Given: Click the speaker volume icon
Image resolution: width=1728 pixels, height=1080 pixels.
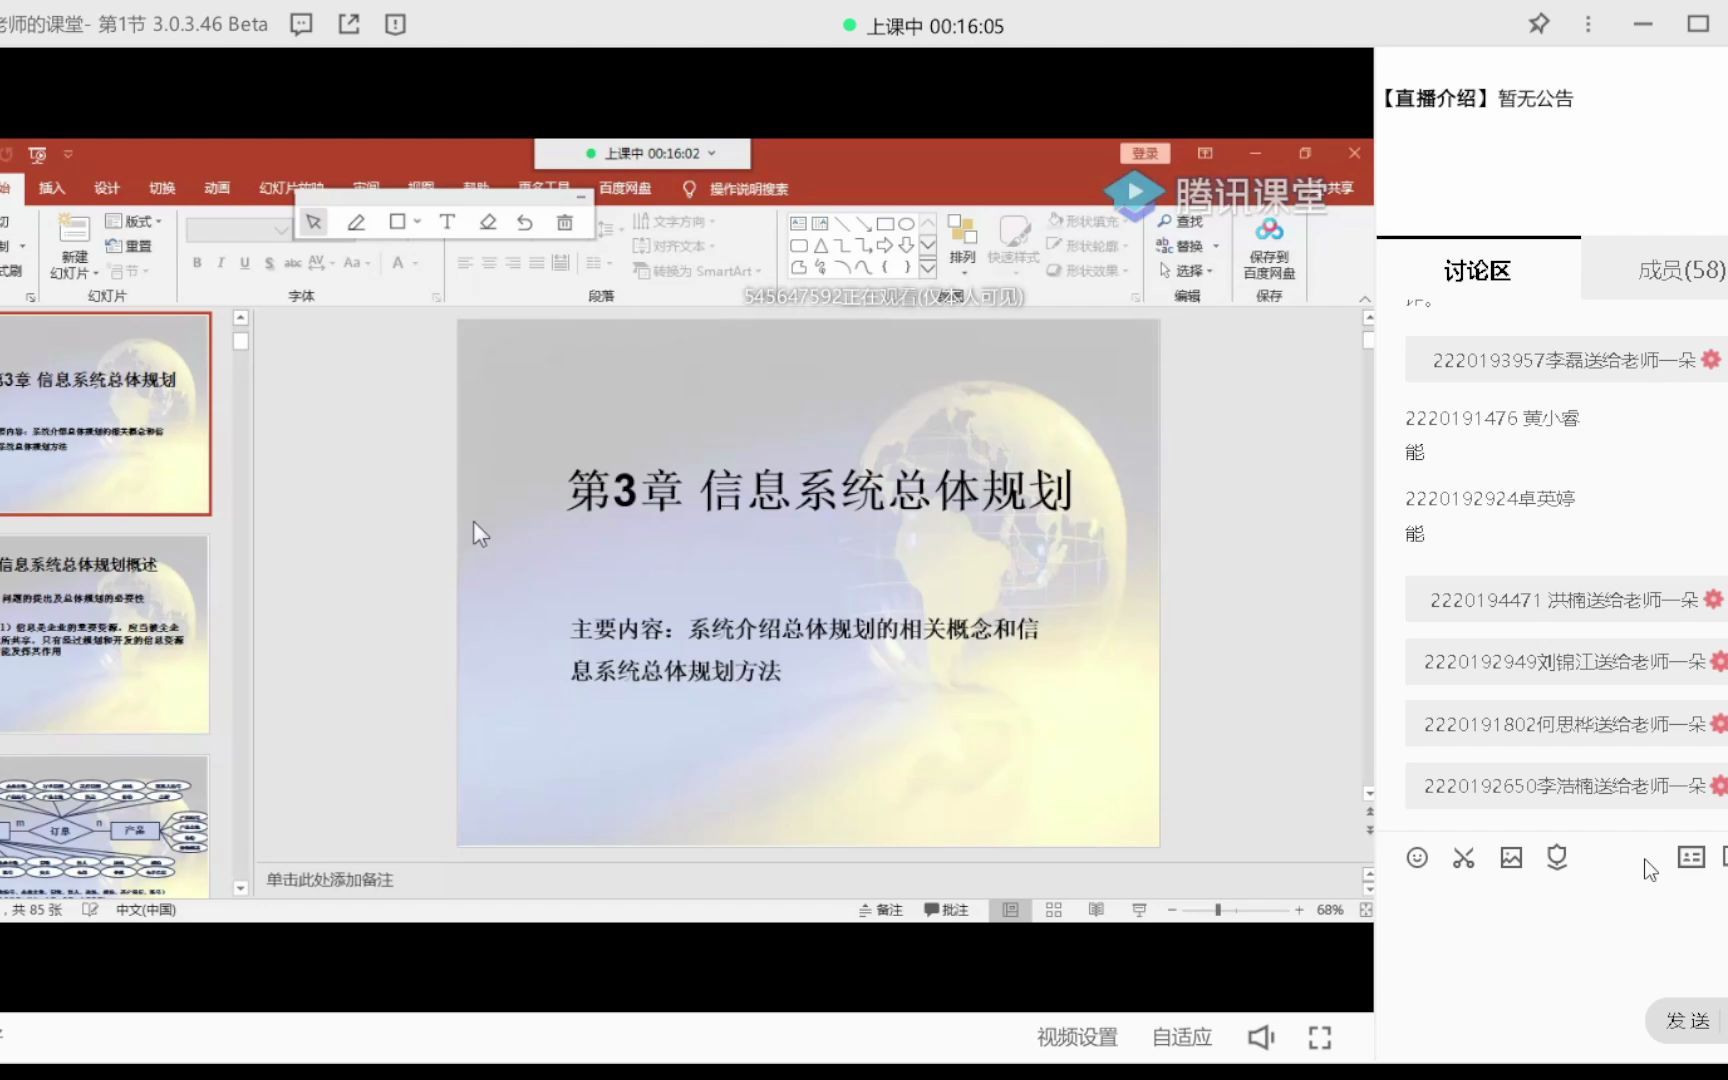Looking at the screenshot, I should 1262,1037.
